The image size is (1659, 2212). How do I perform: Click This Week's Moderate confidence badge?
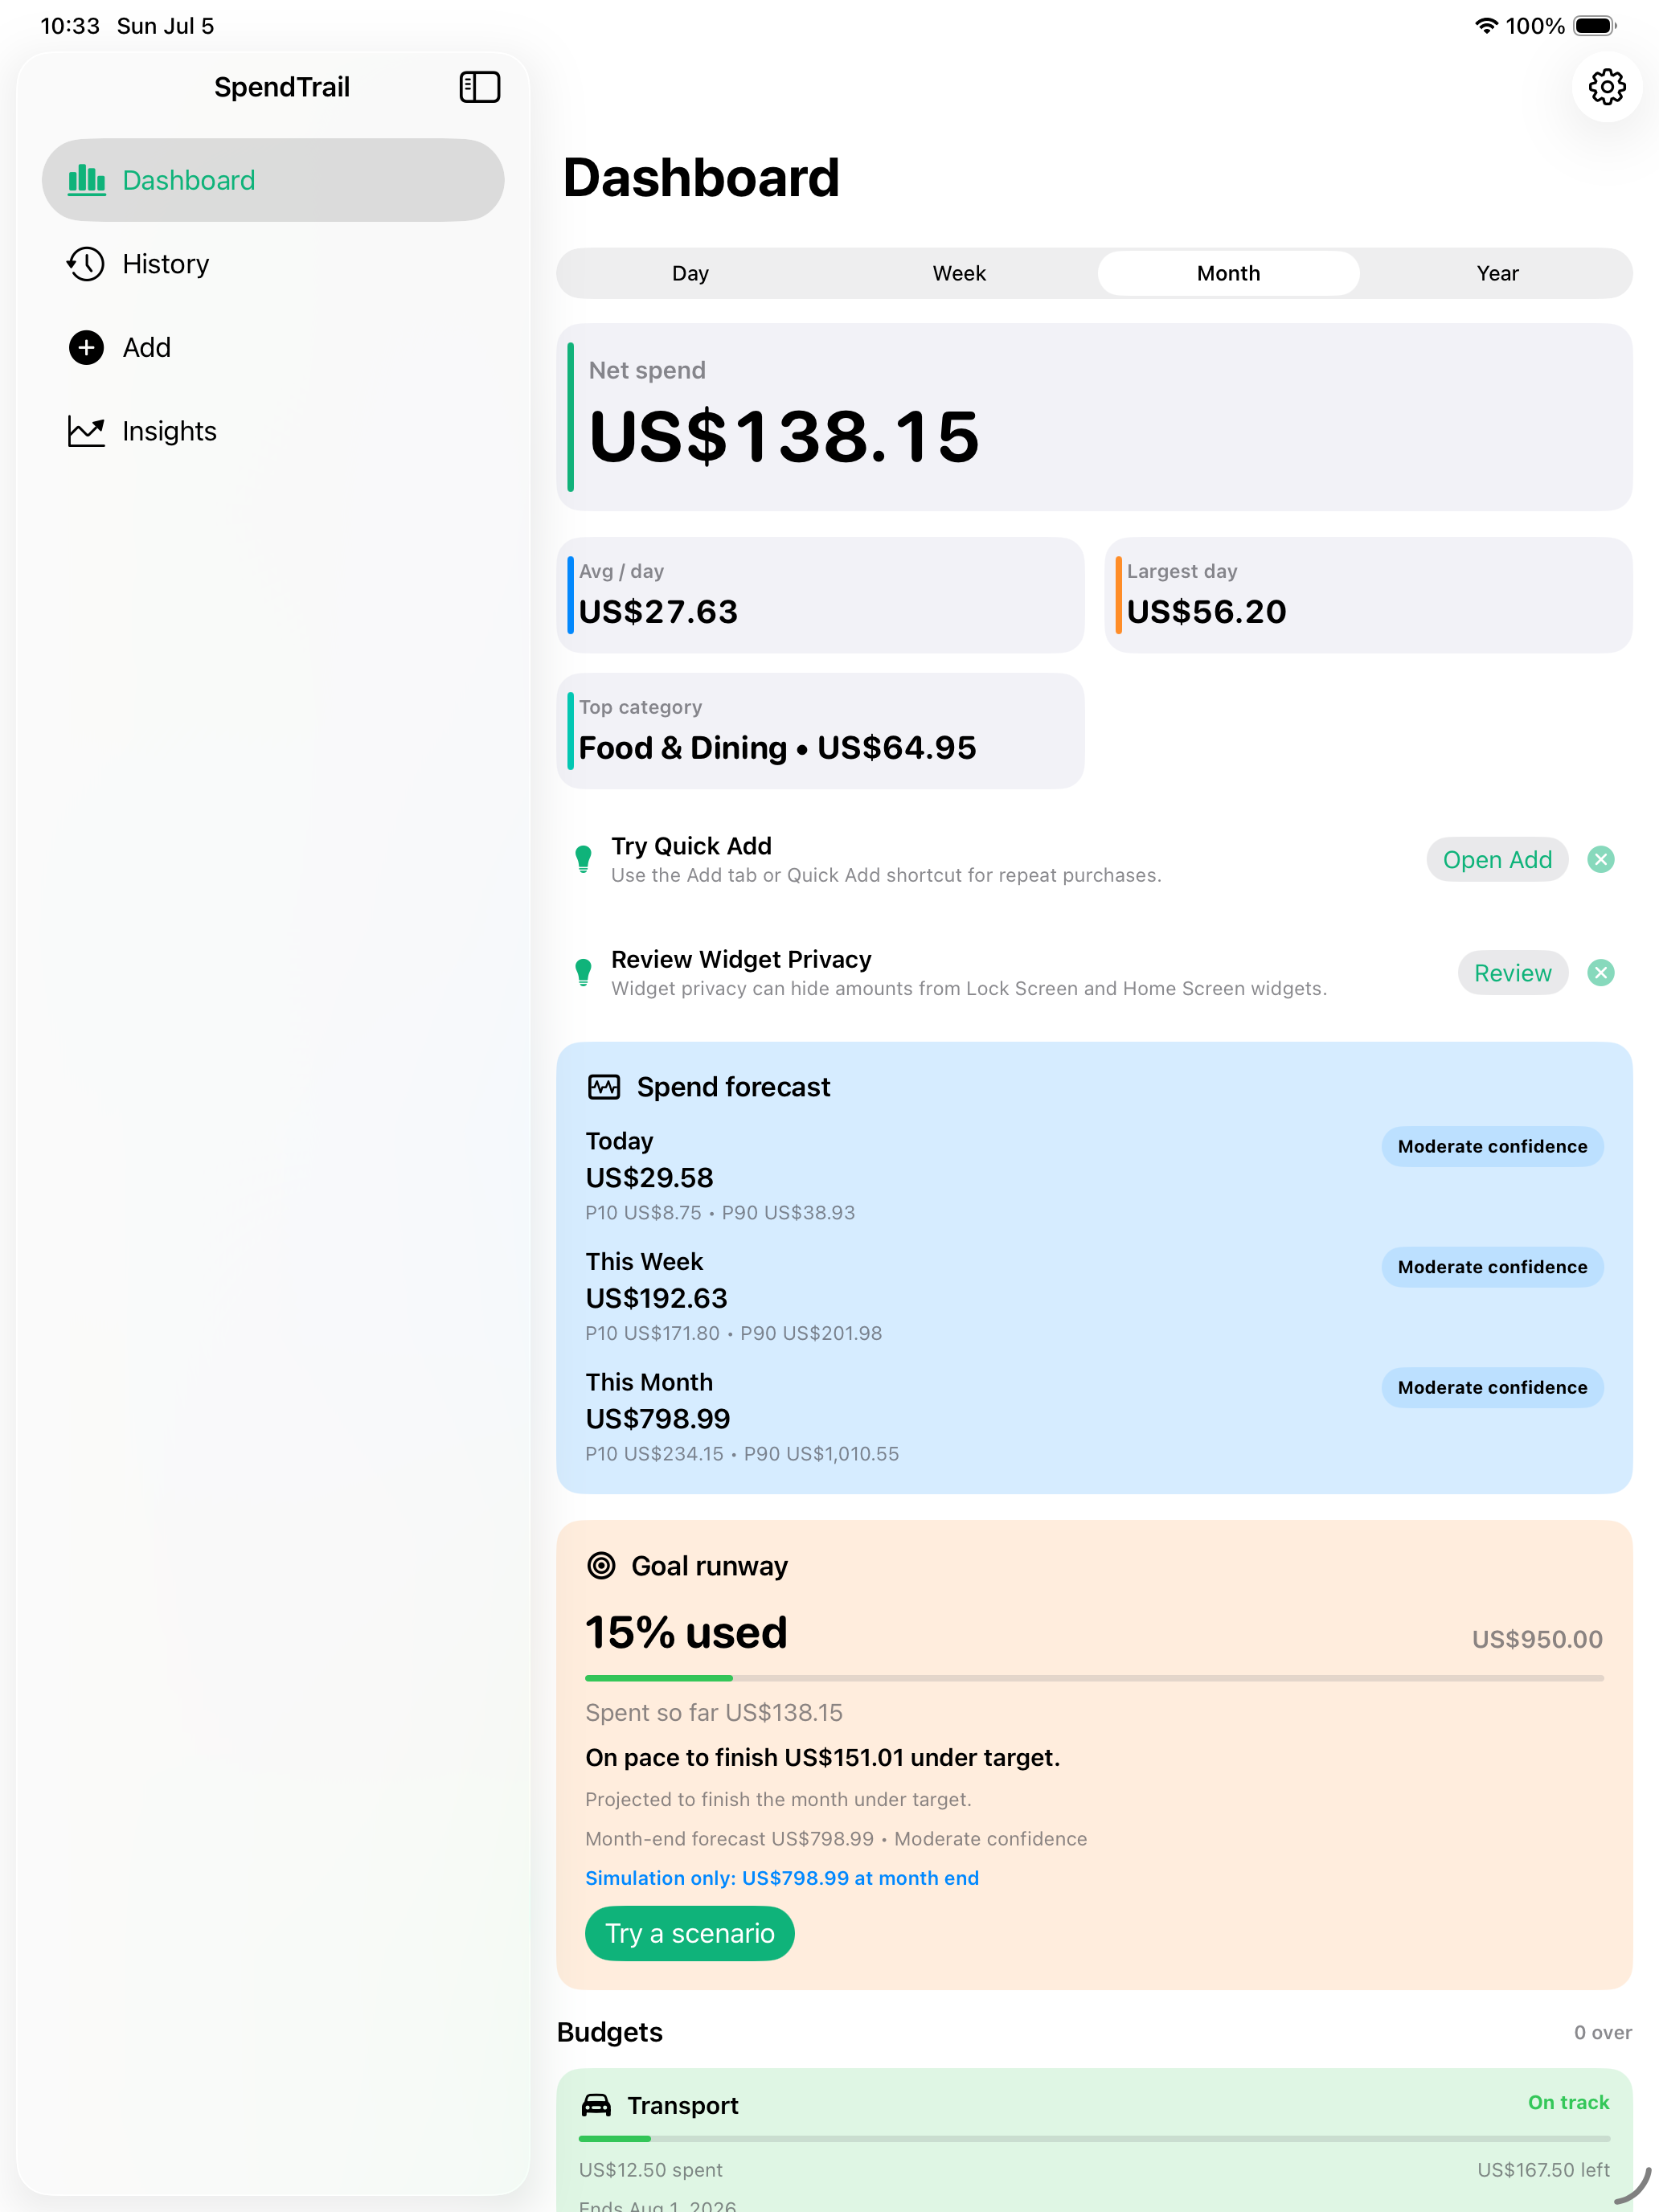[x=1492, y=1267]
